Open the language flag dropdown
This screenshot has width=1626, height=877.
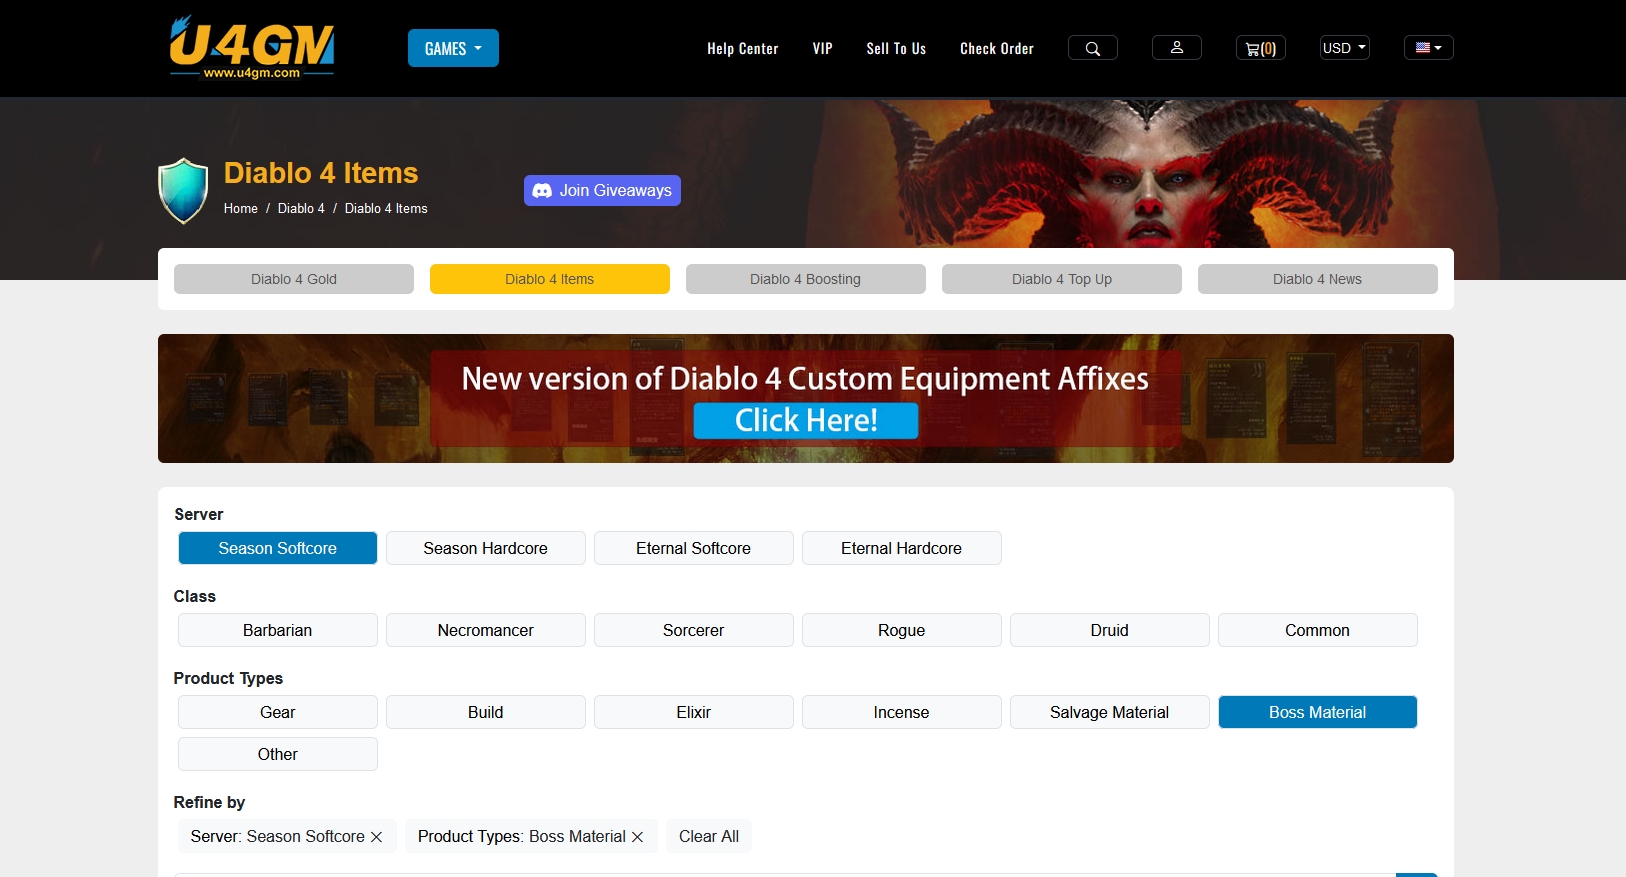tap(1429, 48)
